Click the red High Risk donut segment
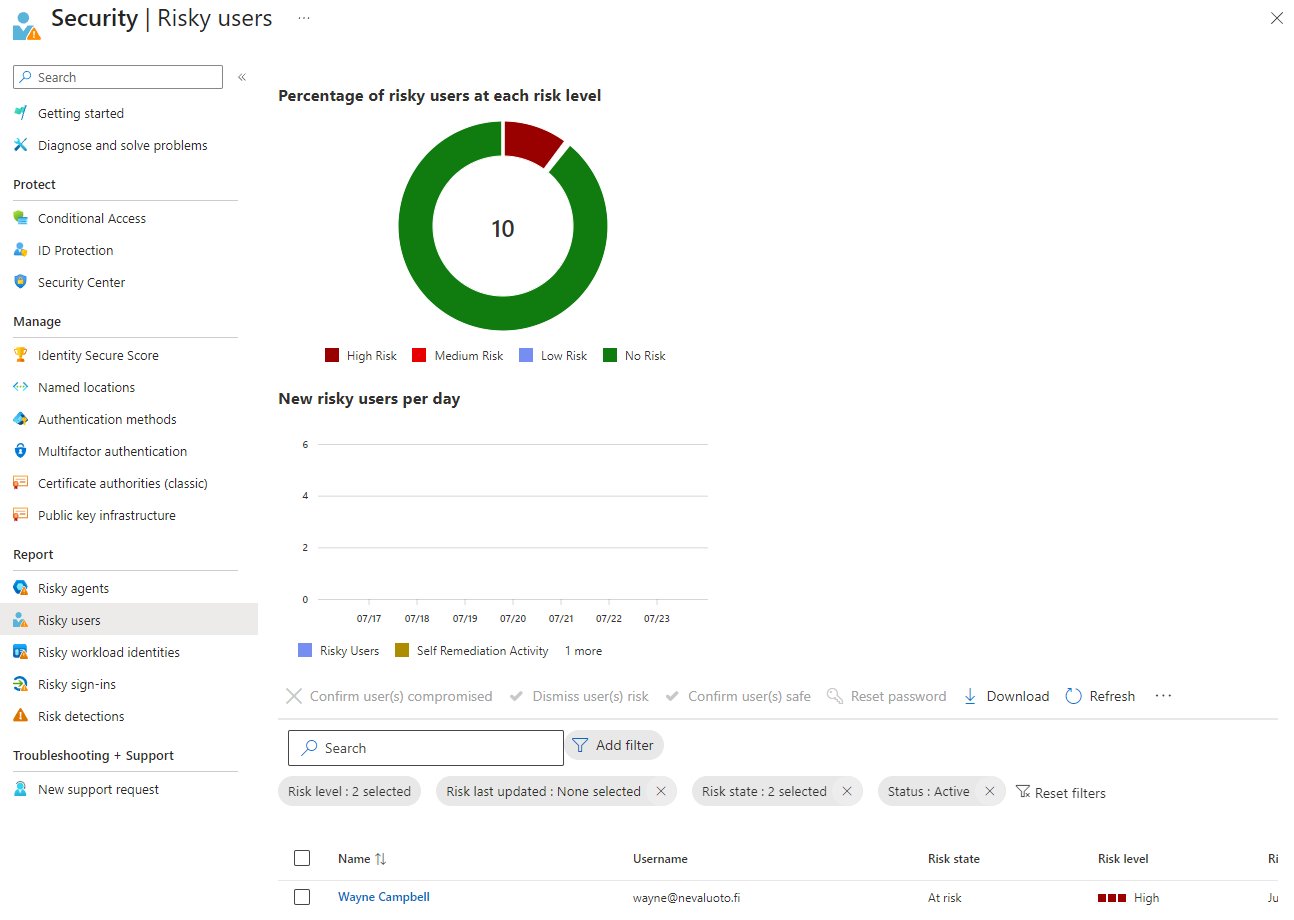The width and height of the screenshot is (1294, 920). click(532, 142)
